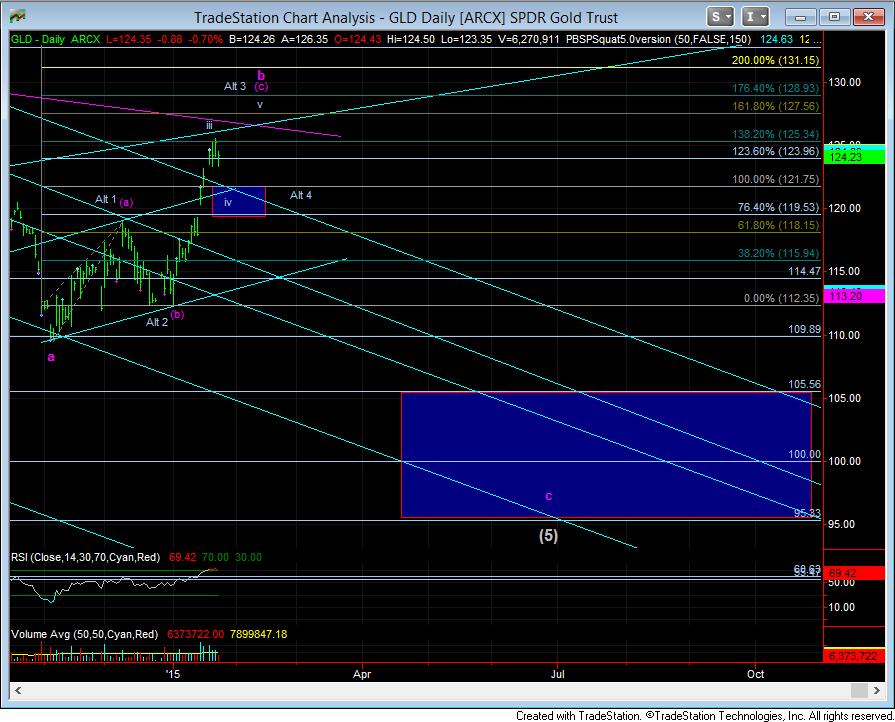Click the 114.47 horizontal level label
This screenshot has width=895, height=722.
pyautogui.click(x=804, y=271)
